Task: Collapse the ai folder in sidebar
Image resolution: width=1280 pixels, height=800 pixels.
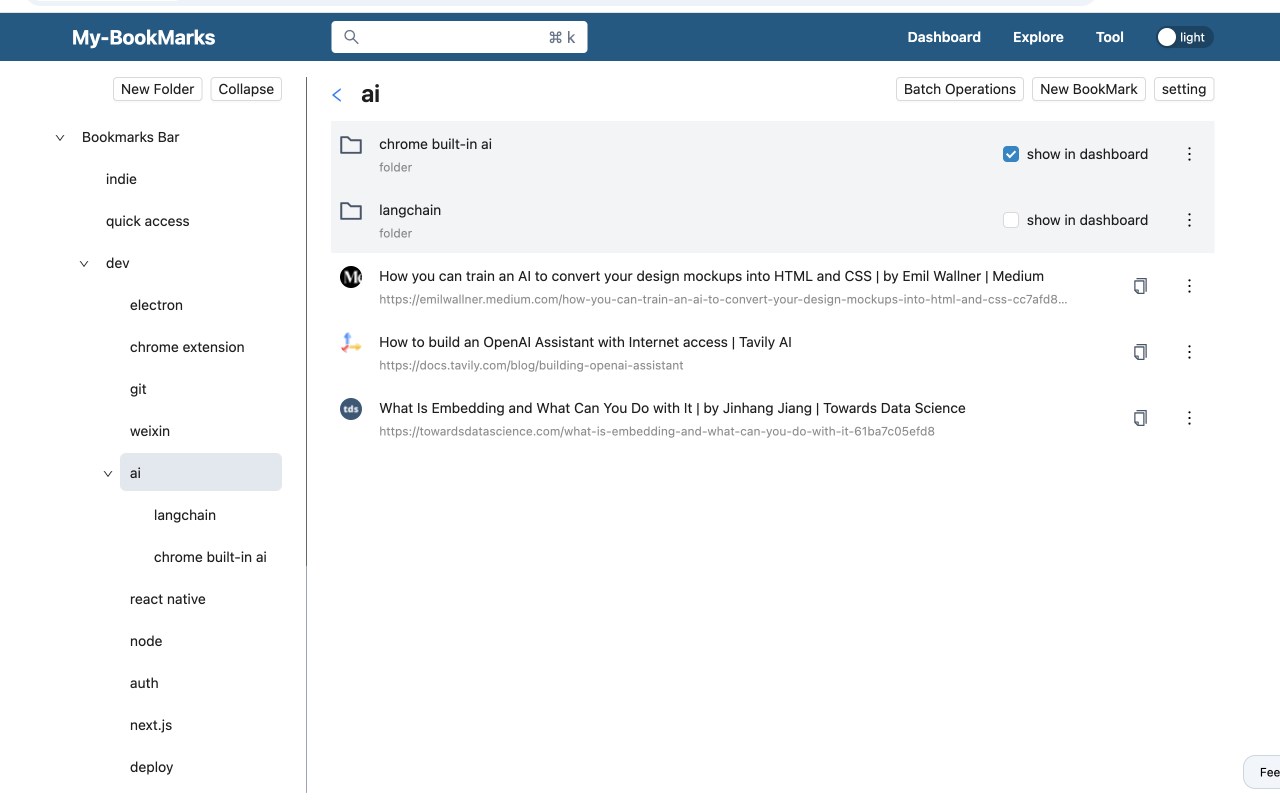Action: [108, 474]
